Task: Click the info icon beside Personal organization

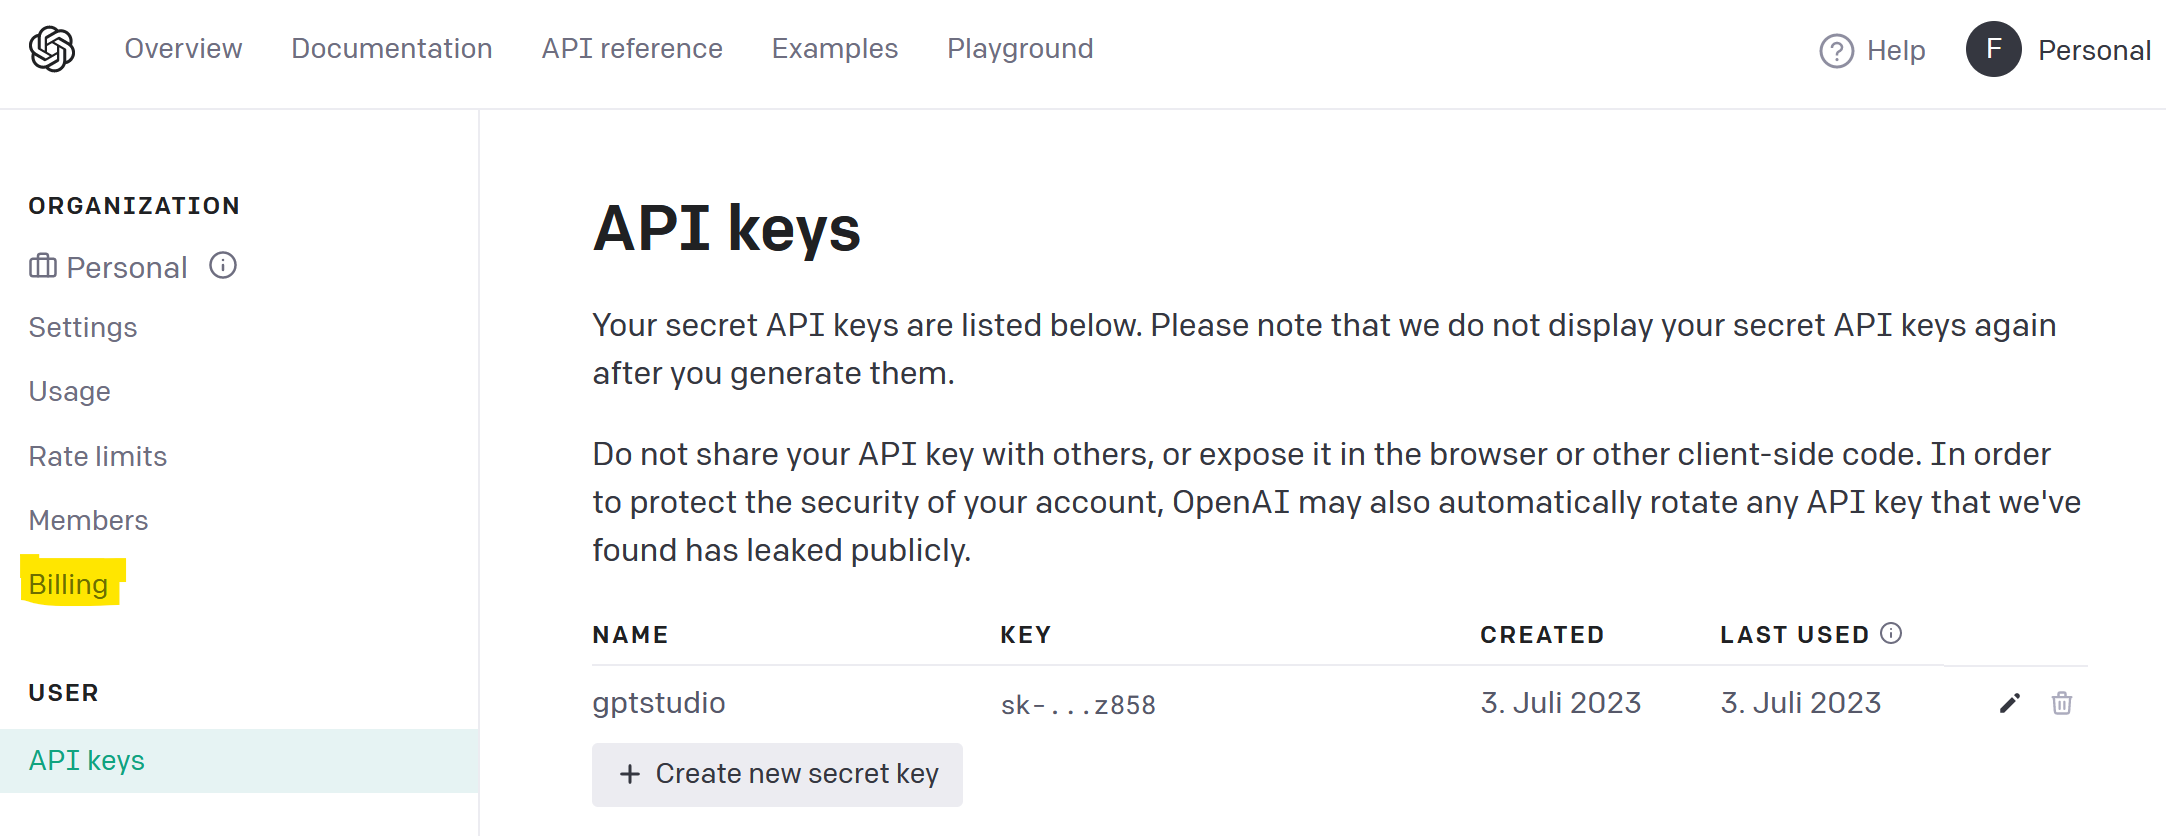Action: (x=223, y=266)
